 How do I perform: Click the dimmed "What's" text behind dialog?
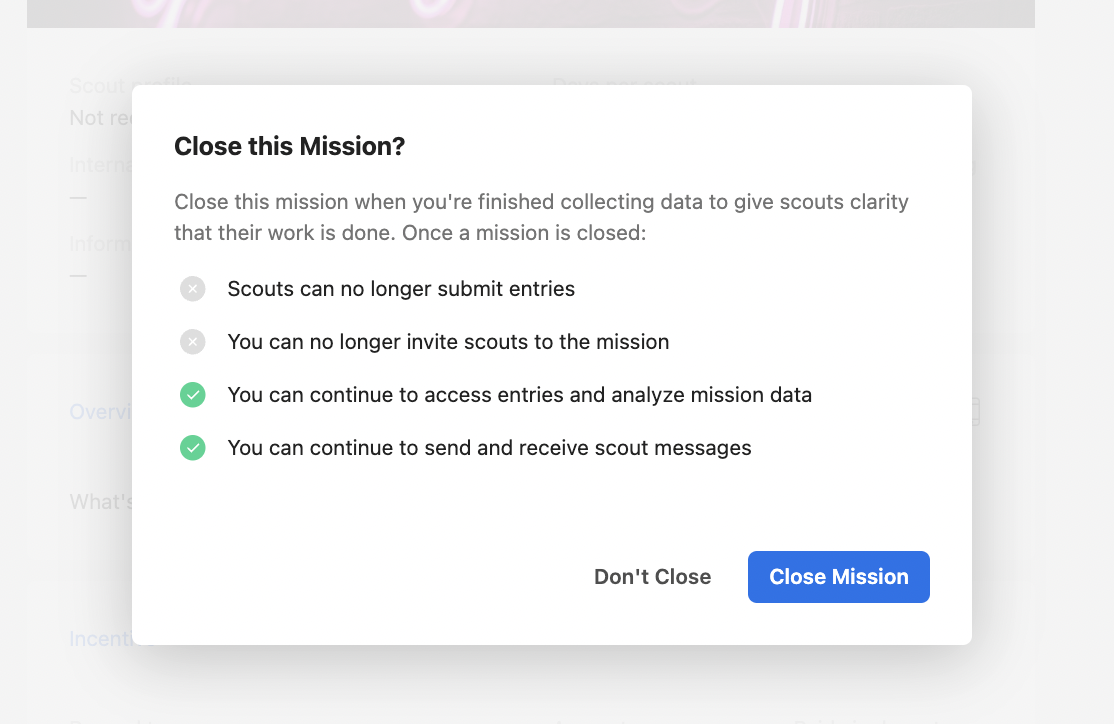point(100,502)
